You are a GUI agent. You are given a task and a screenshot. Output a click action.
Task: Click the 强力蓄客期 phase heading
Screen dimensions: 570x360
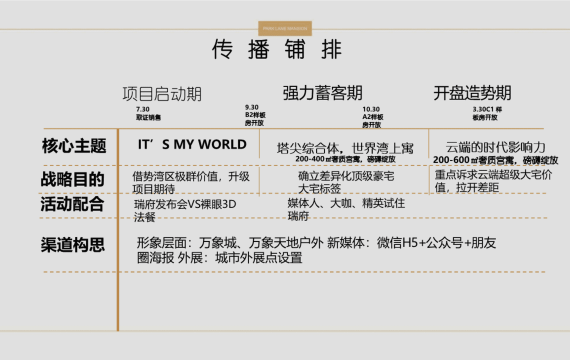click(x=322, y=93)
